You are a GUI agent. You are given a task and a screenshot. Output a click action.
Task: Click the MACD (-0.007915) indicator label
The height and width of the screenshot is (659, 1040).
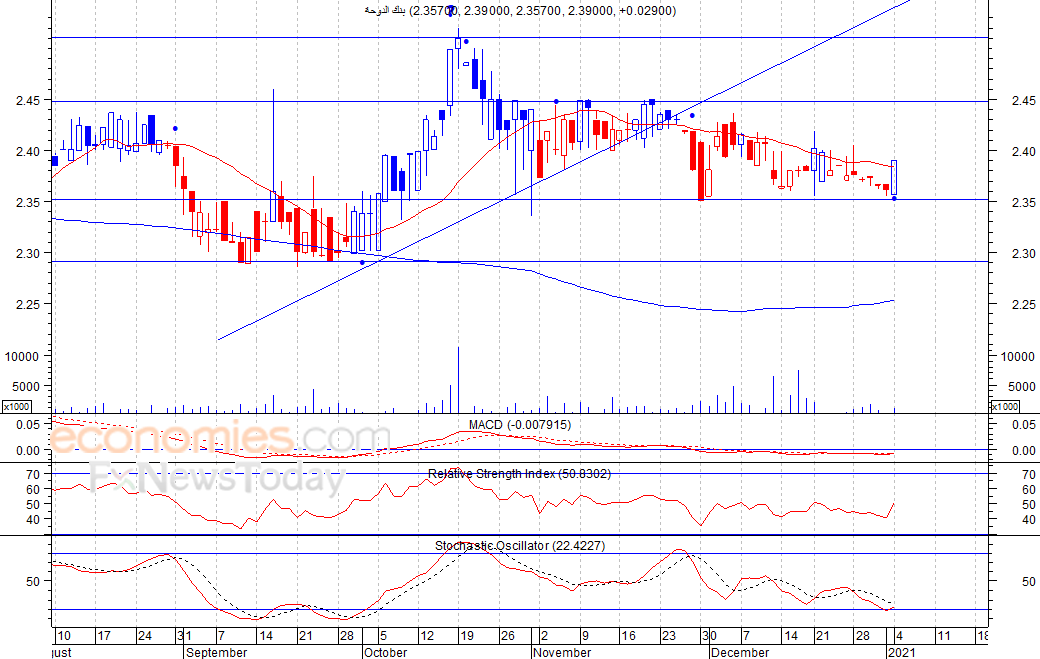[519, 425]
